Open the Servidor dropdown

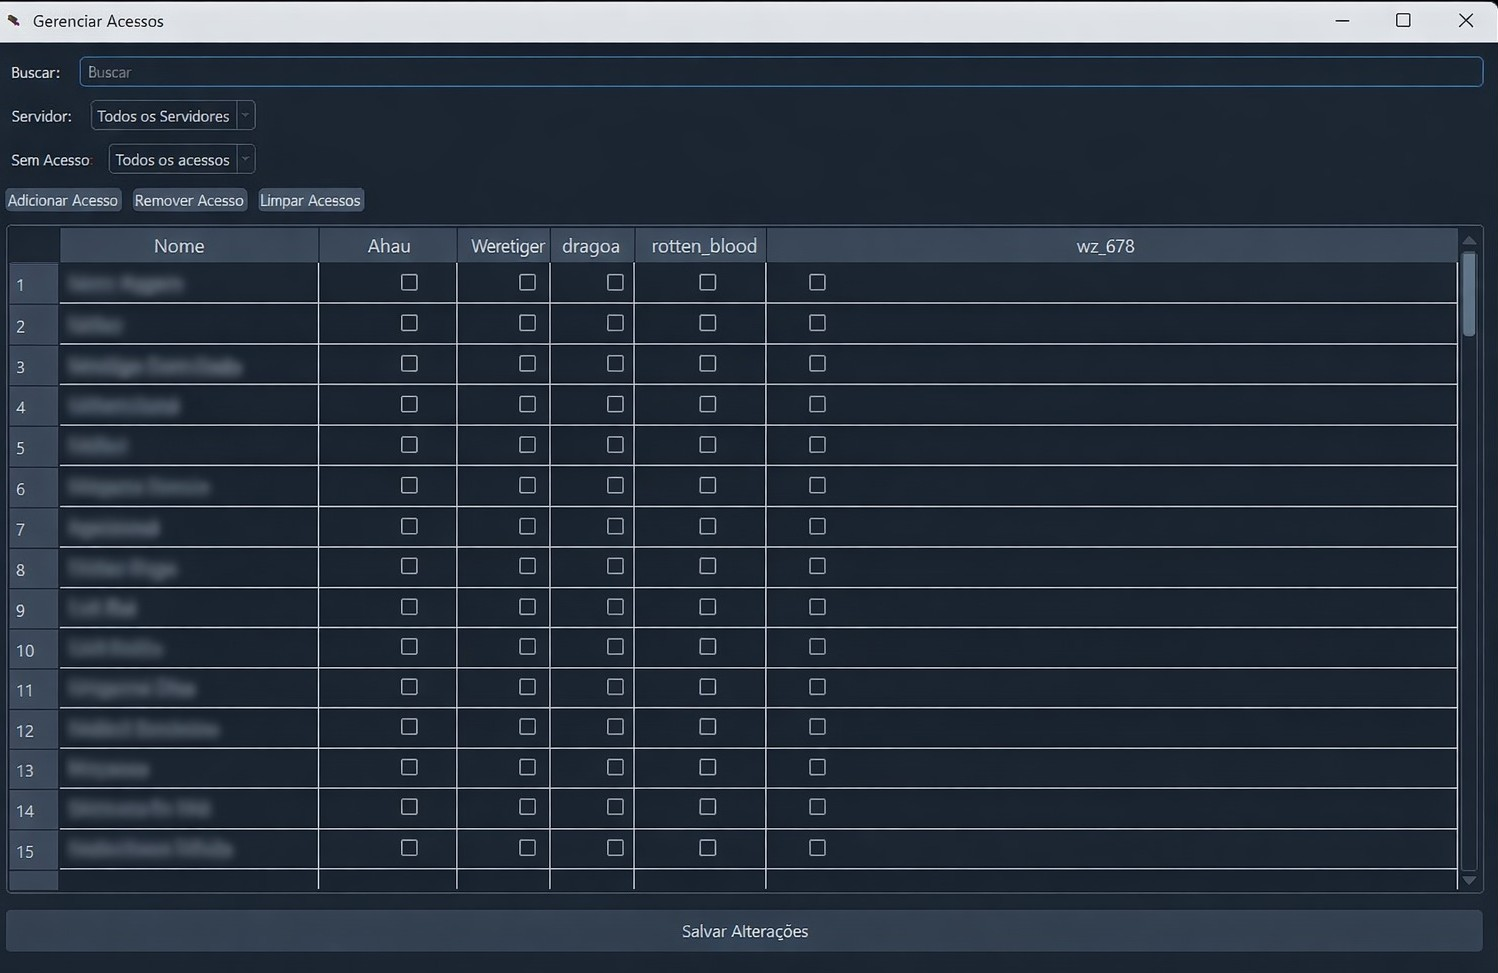172,116
